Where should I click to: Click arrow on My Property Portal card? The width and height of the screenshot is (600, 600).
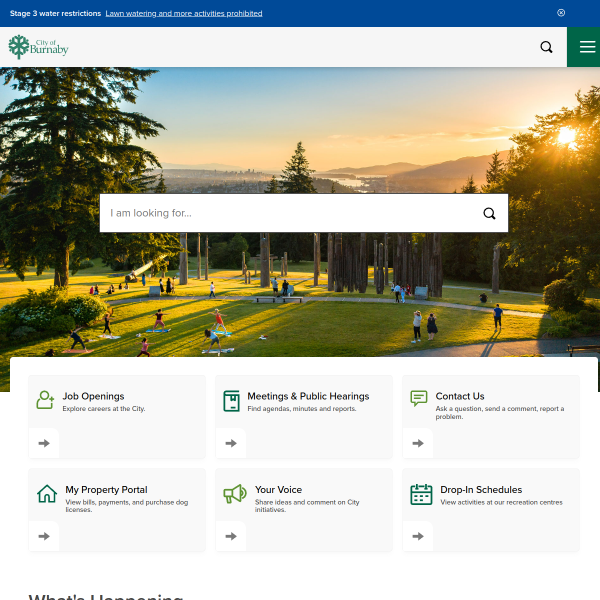click(44, 536)
